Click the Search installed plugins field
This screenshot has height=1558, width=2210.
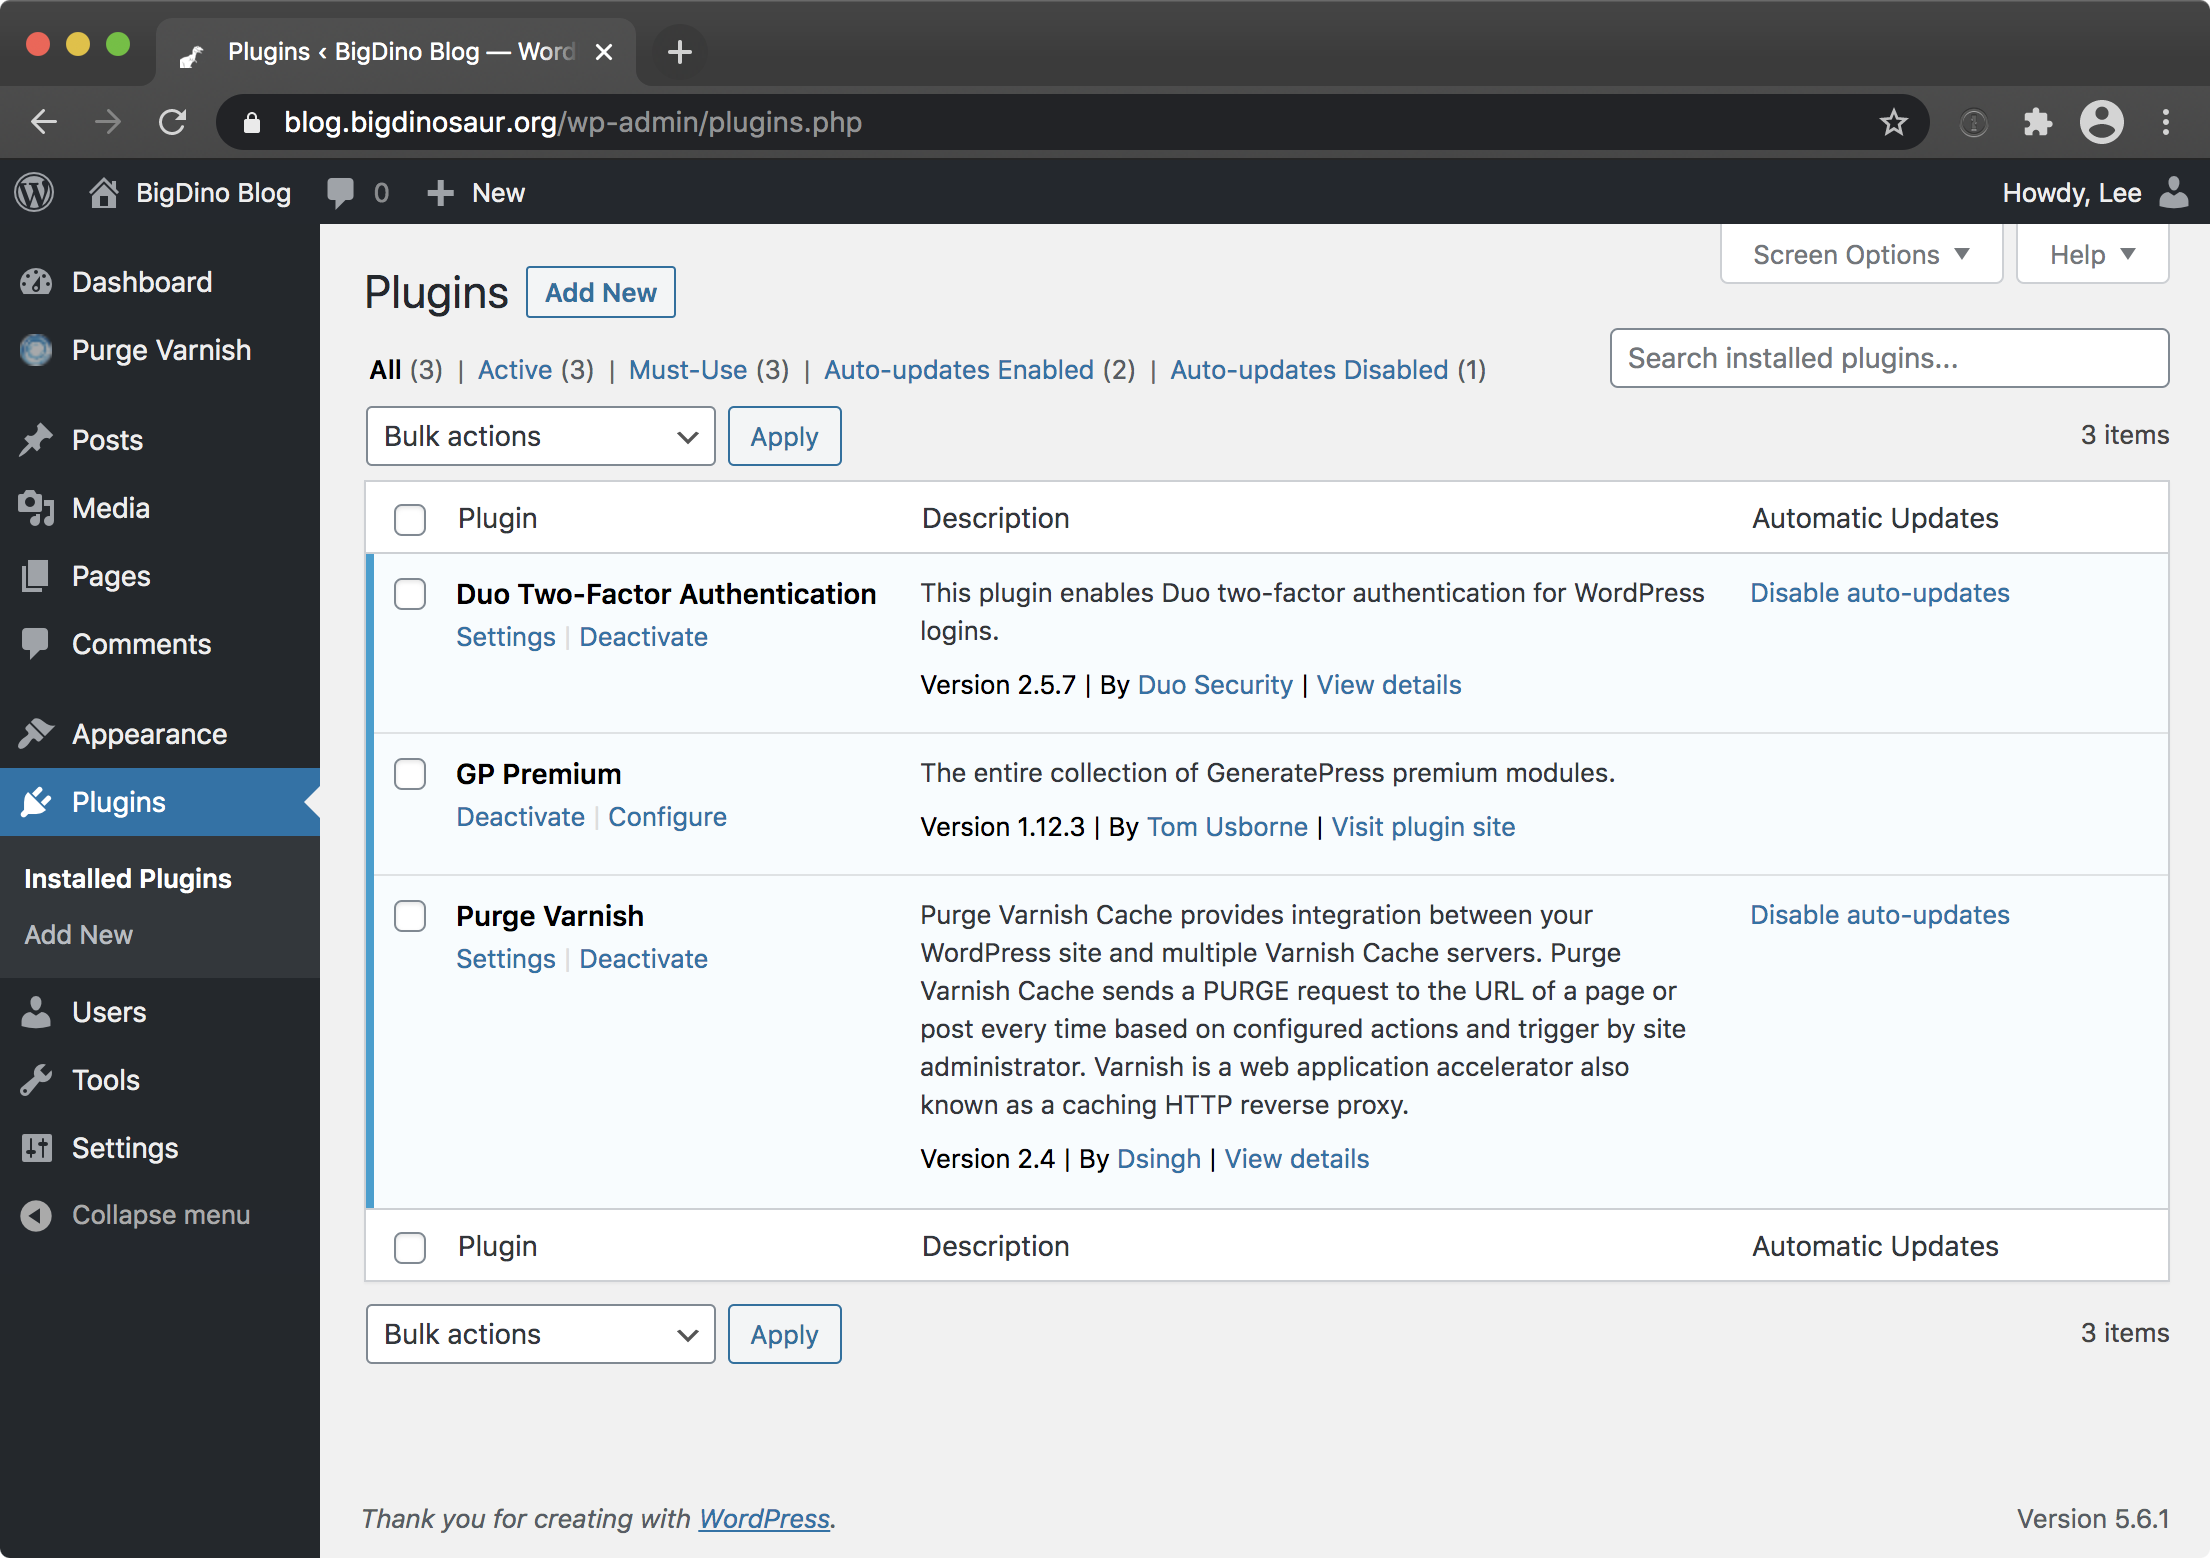(1888, 358)
